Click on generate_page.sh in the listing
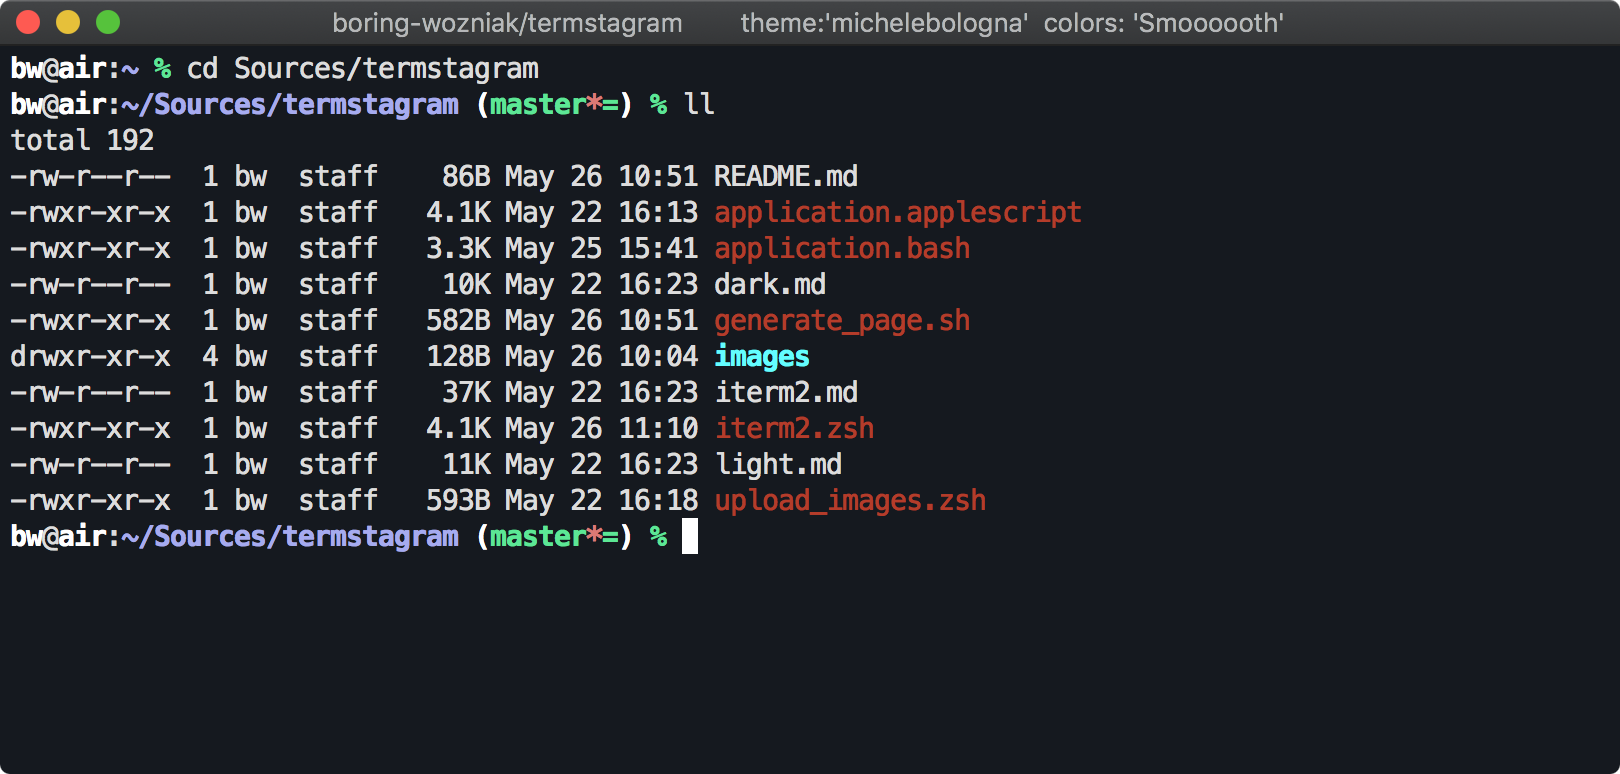This screenshot has height=774, width=1620. [x=842, y=321]
